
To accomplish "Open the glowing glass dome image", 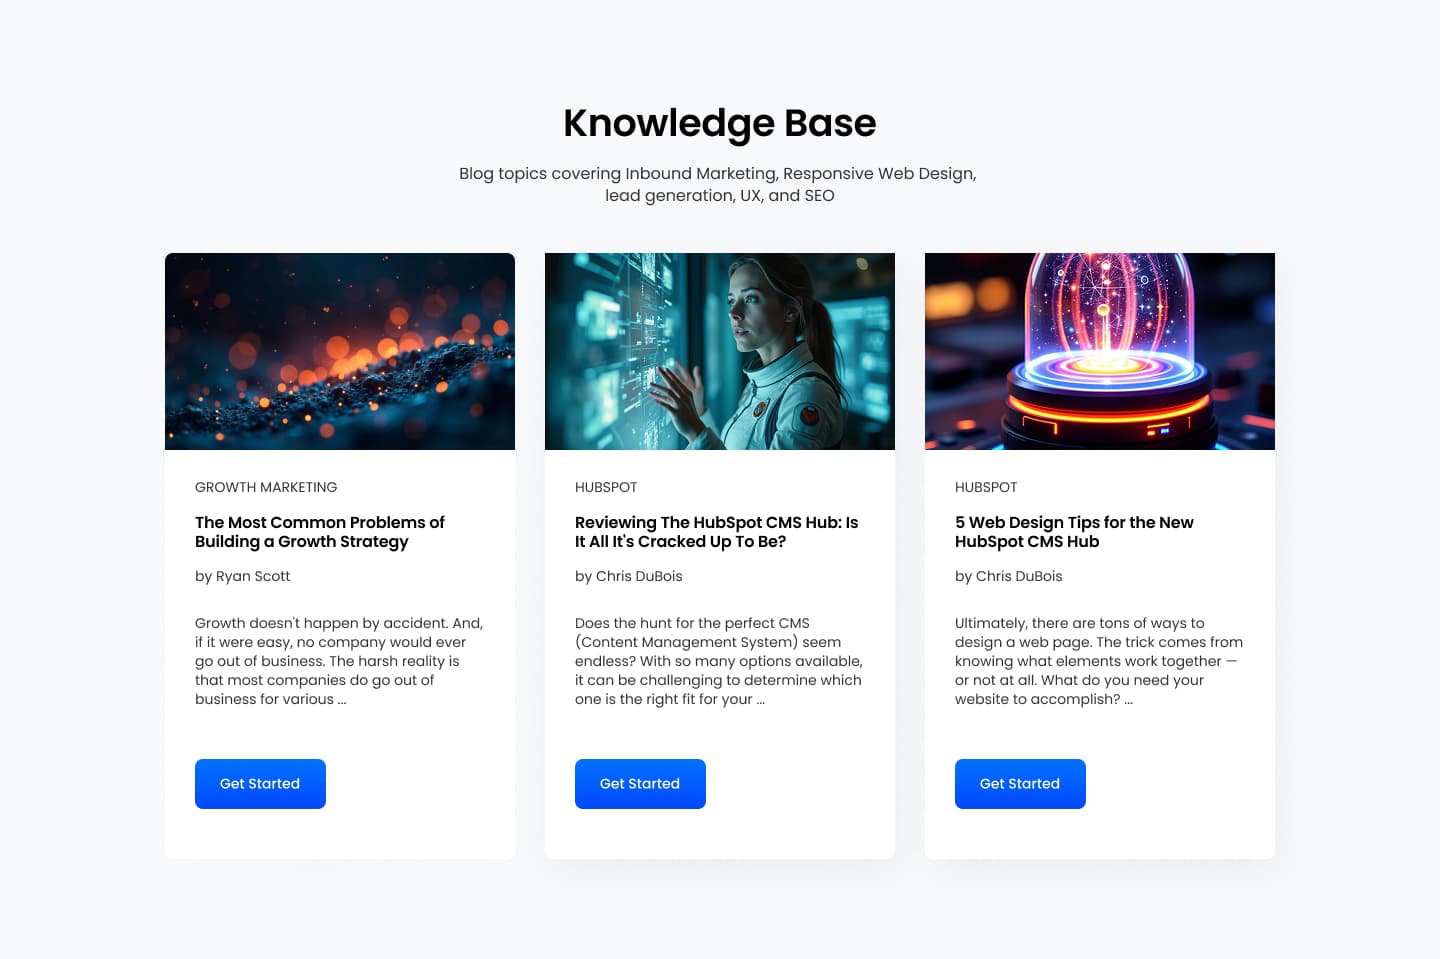I will tap(1100, 351).
